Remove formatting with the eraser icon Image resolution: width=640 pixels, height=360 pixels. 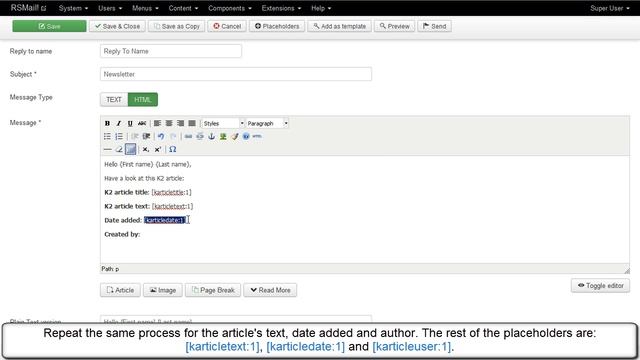pos(119,149)
